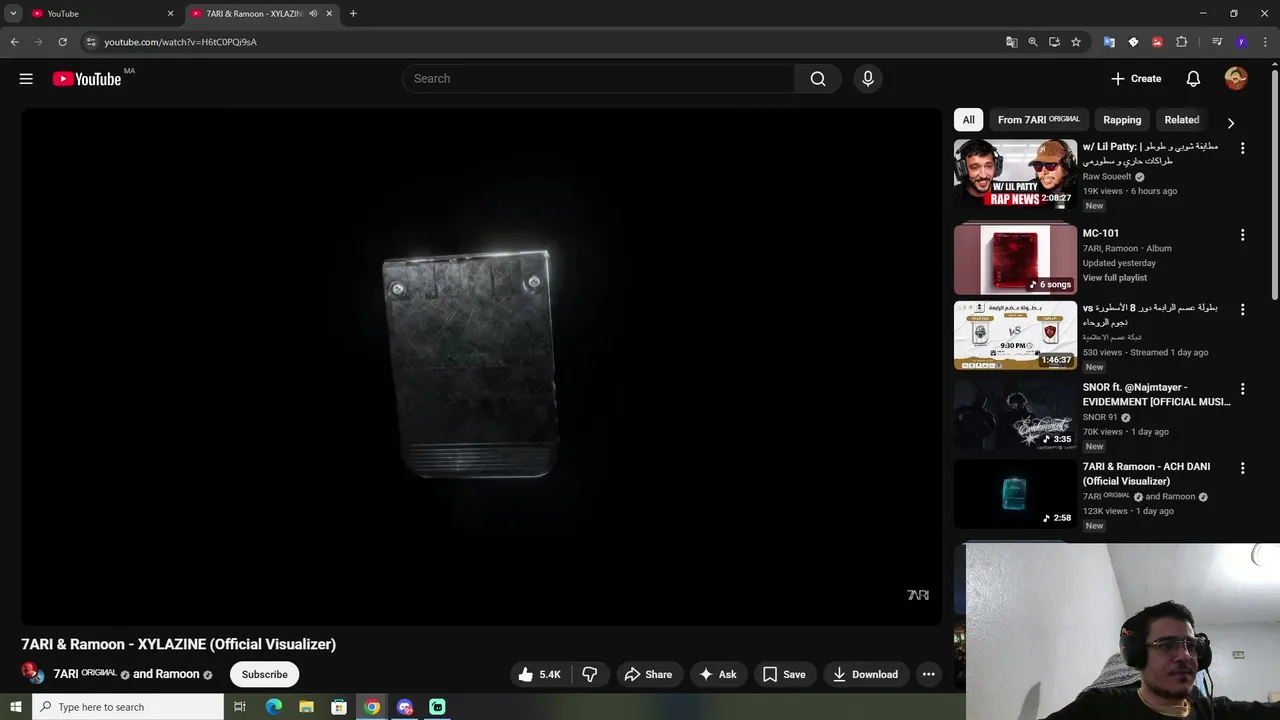Open Chrome profile 'y' avatar
Screen dimensions: 1280x720
click(1241, 42)
